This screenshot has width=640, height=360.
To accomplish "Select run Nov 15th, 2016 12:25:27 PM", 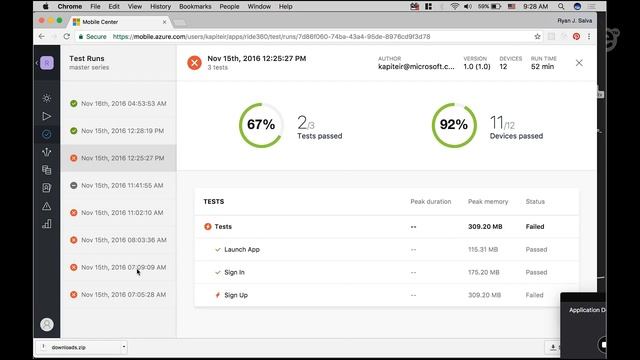I will tap(118, 158).
